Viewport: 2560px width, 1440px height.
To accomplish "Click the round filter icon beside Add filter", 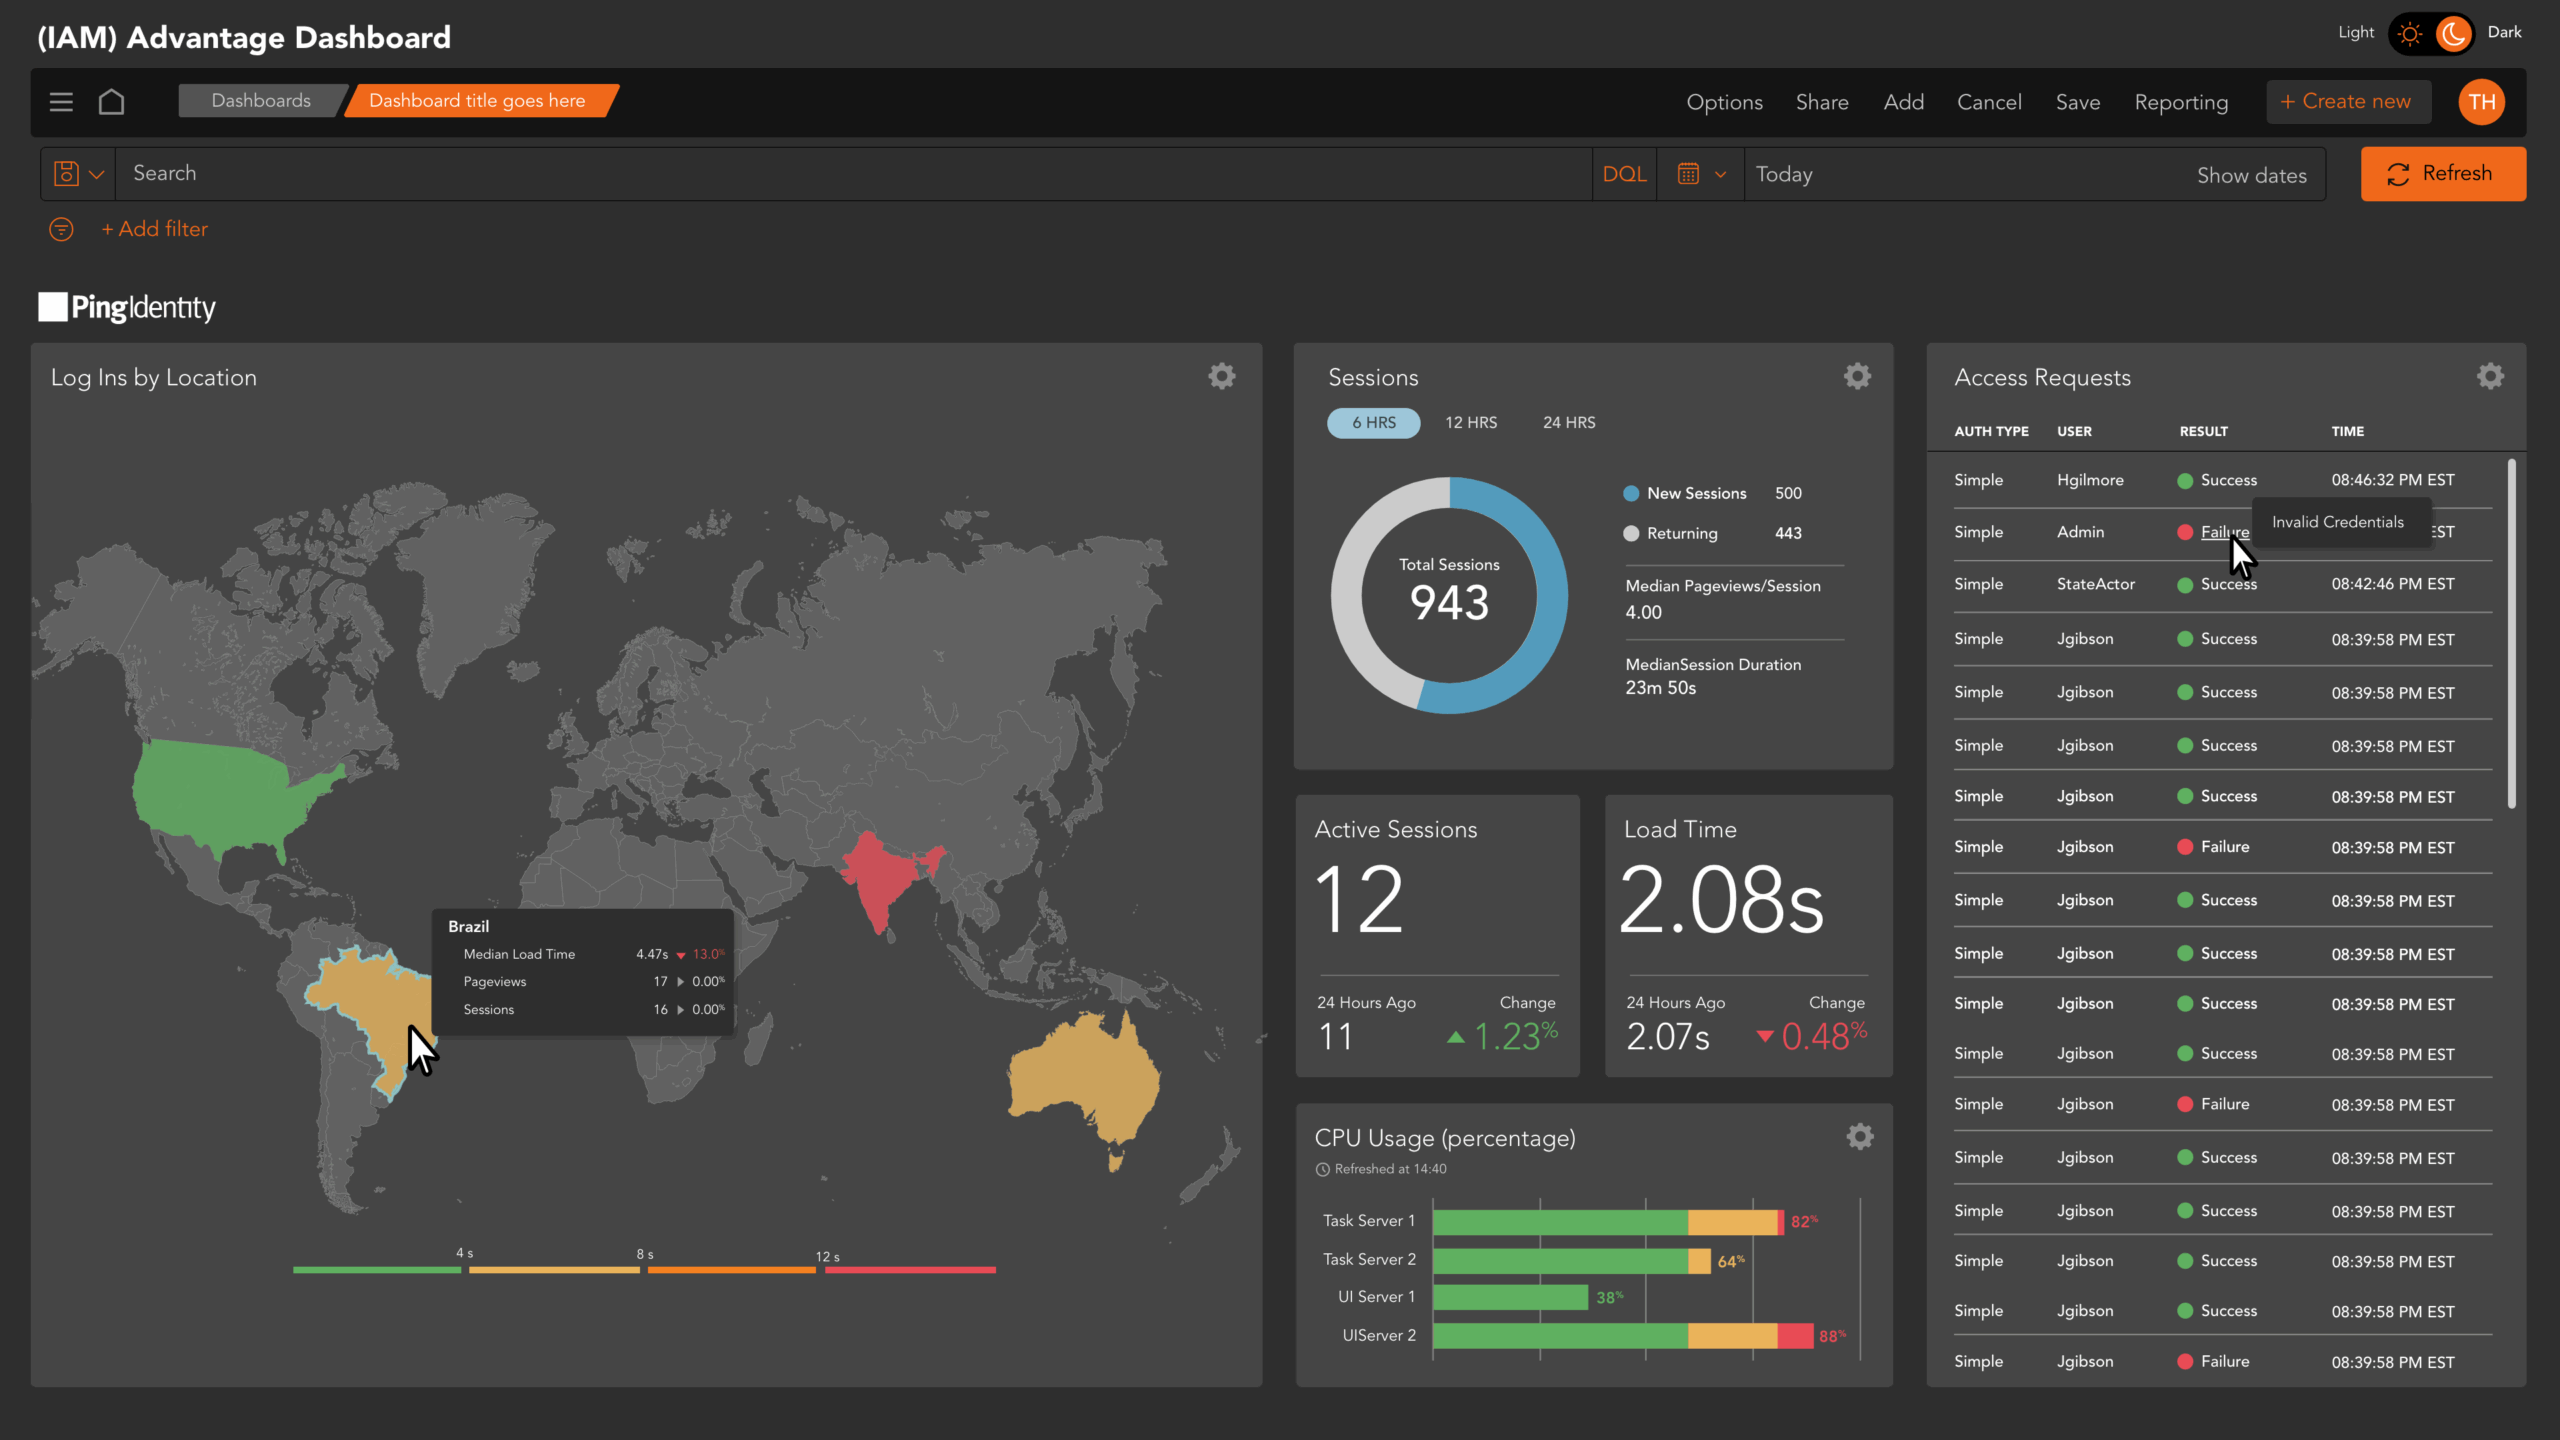I will tap(61, 229).
